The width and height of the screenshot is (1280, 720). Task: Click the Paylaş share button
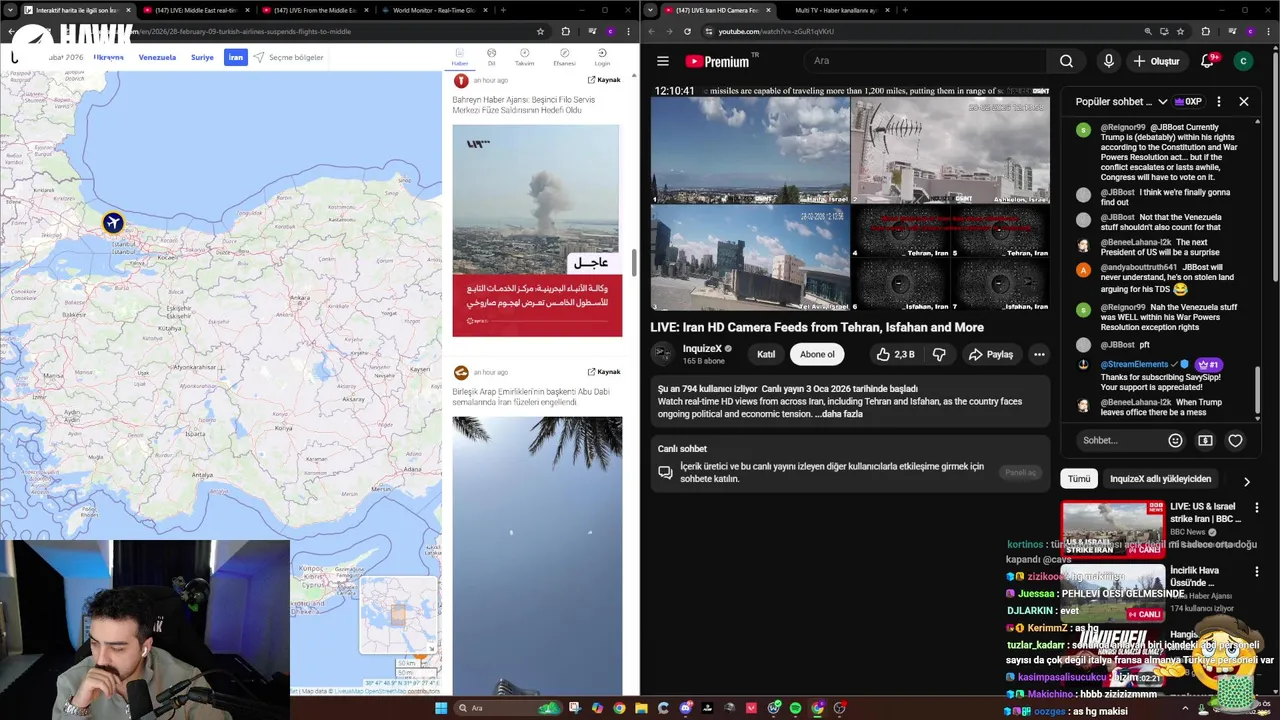(991, 354)
